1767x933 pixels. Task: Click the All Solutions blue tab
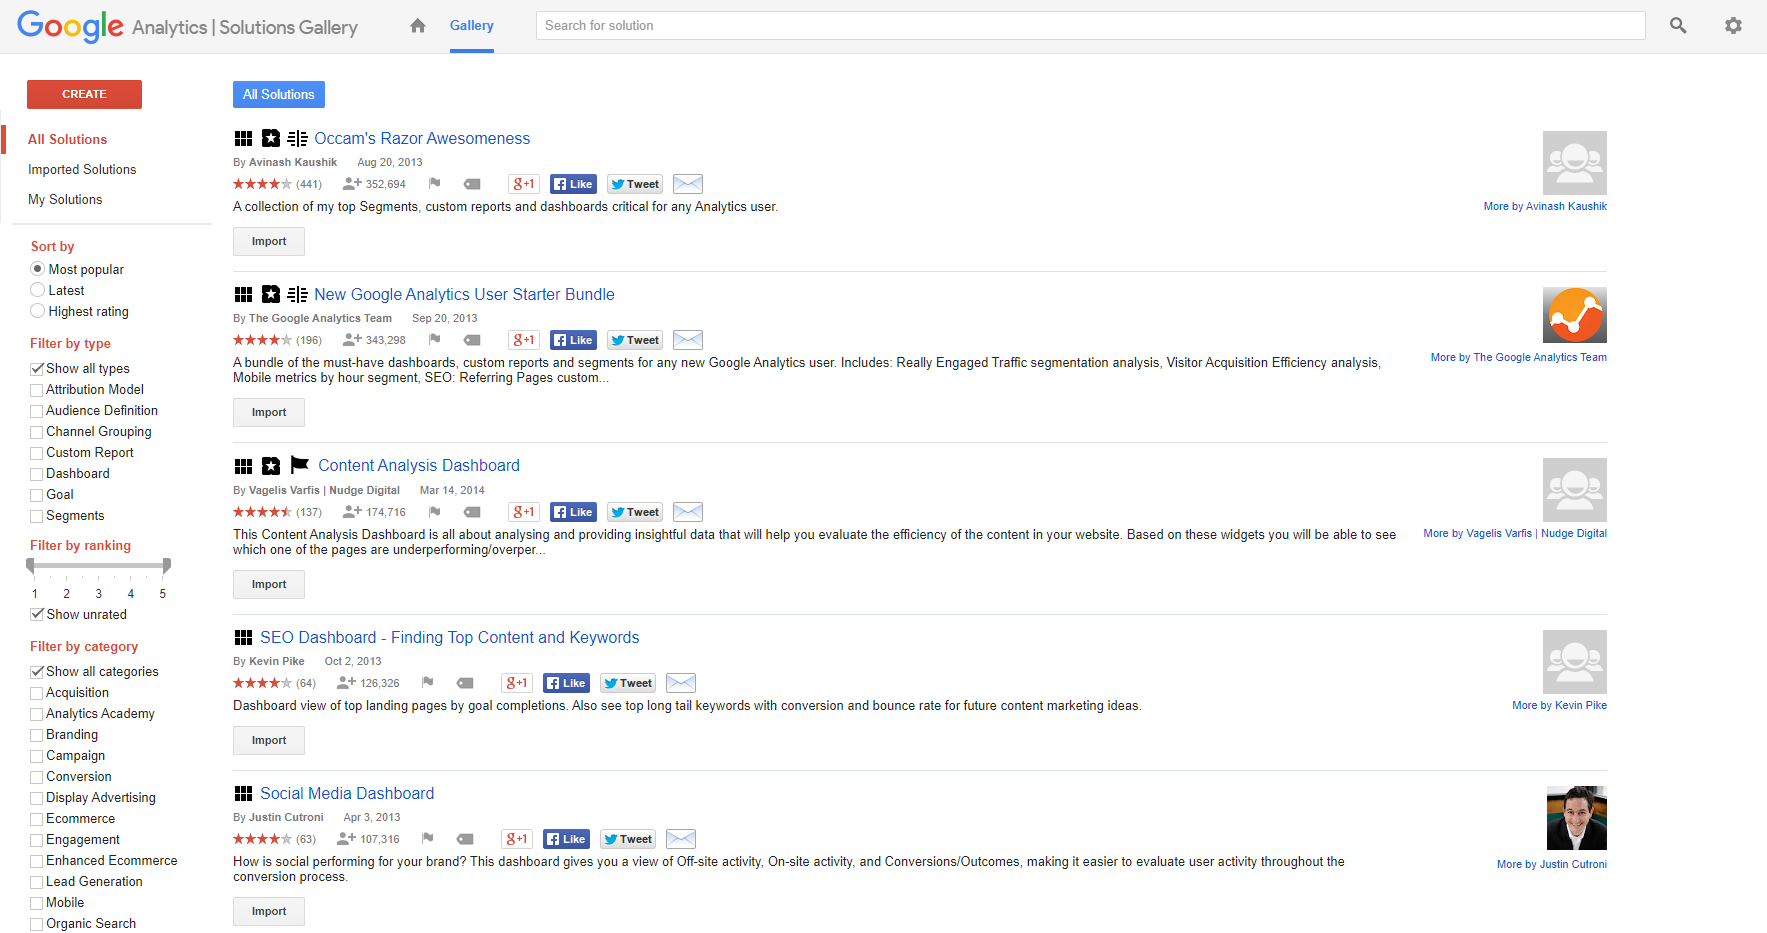[279, 94]
